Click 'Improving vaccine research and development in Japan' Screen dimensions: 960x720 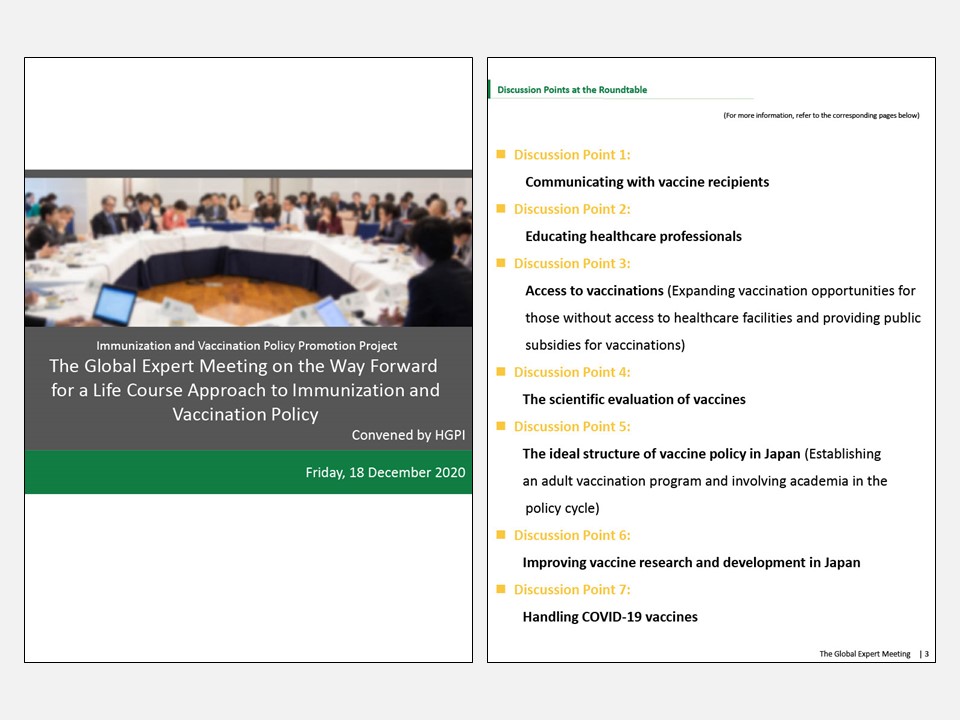point(691,562)
